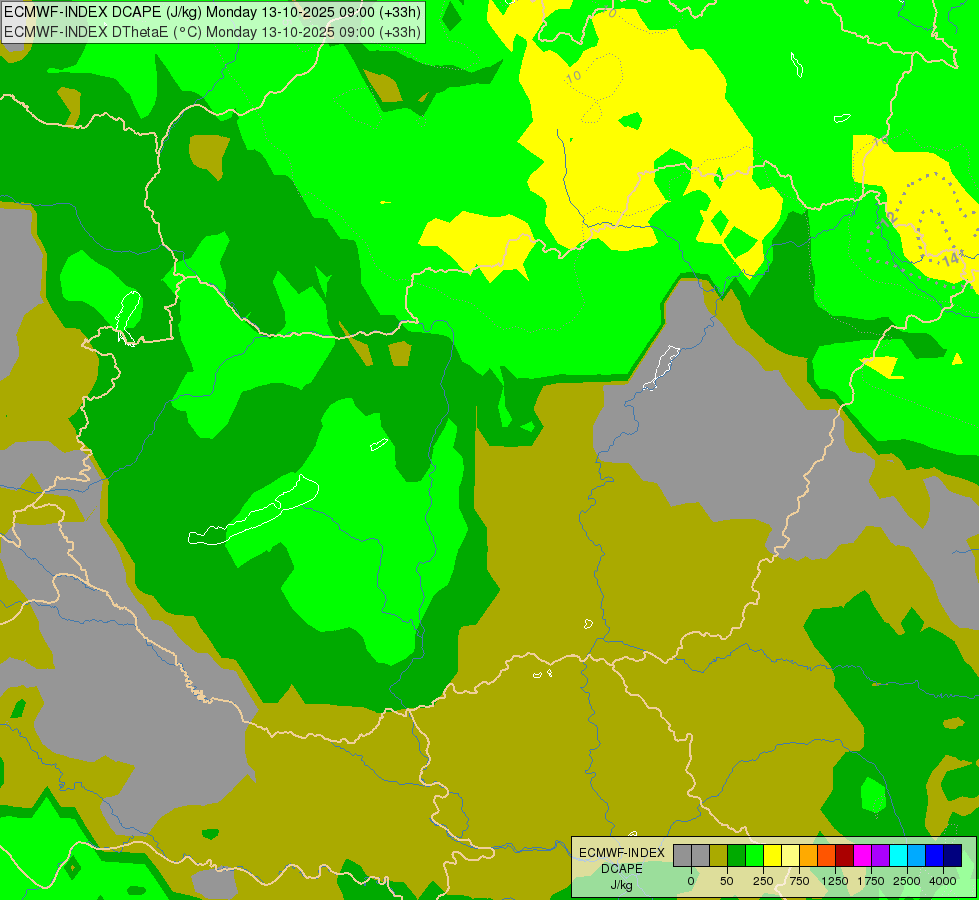Click the legend value 2500

coord(907,881)
